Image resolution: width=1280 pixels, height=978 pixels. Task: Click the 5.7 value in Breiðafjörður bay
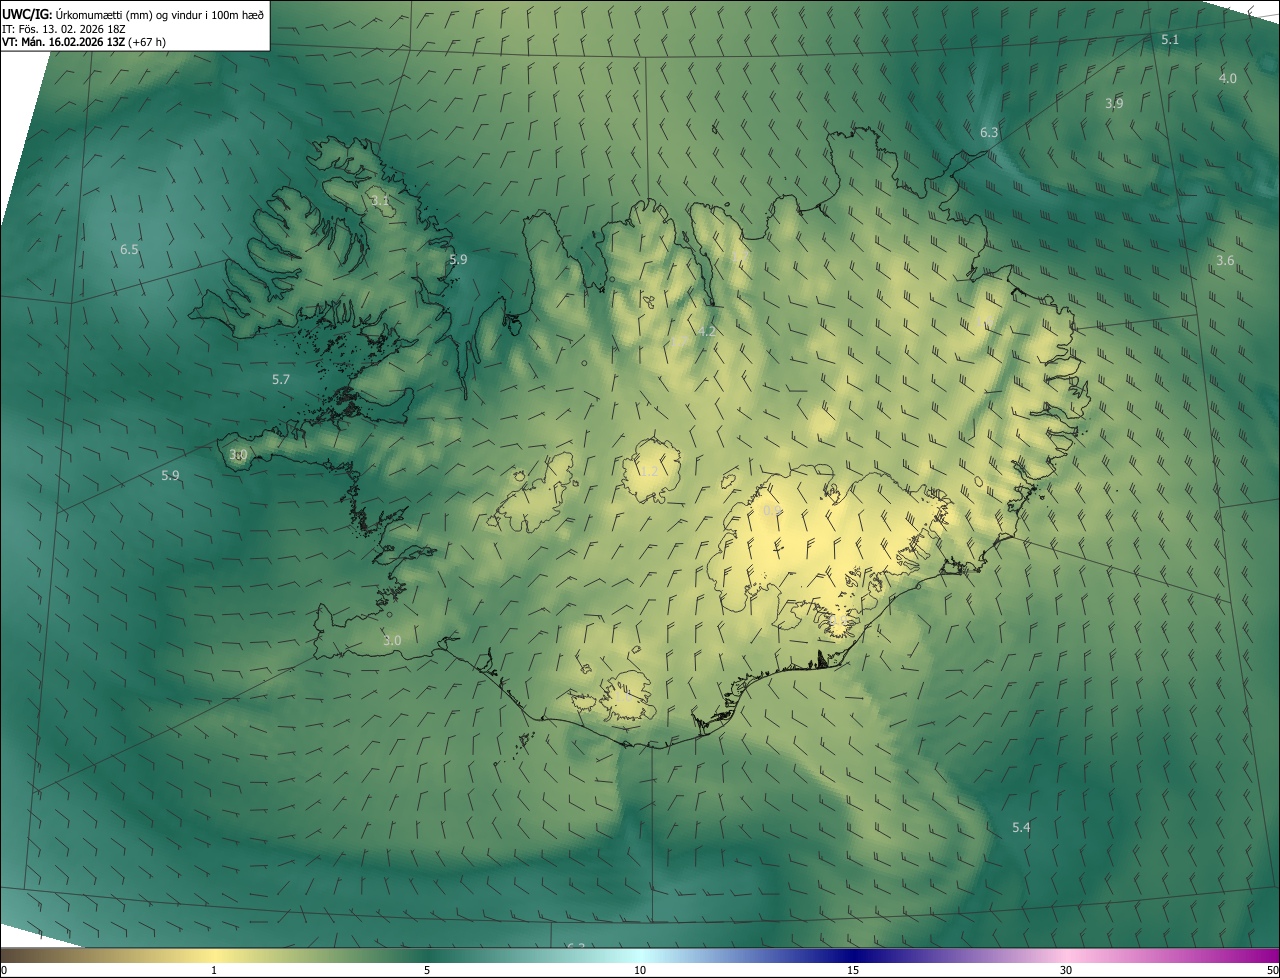pos(281,379)
